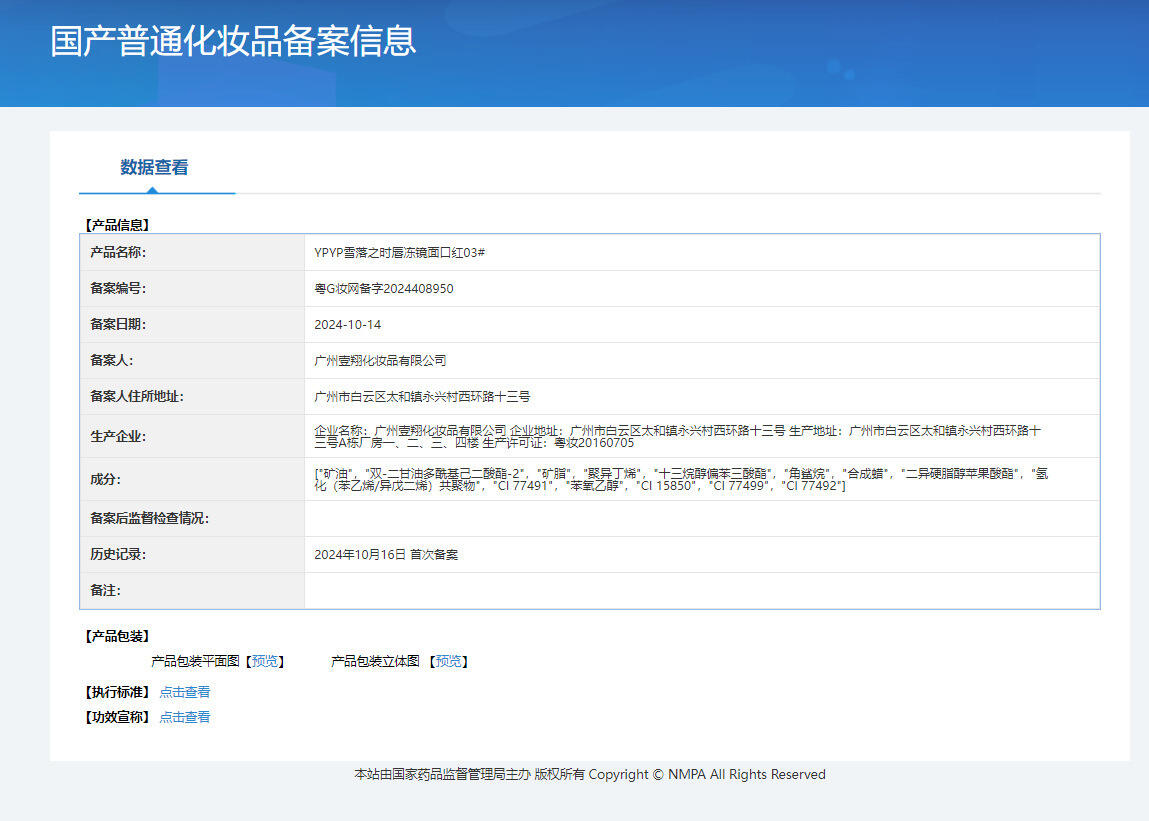The image size is (1149, 821).
Task: Open 功效宣称 点击查看 link
Action: [185, 717]
